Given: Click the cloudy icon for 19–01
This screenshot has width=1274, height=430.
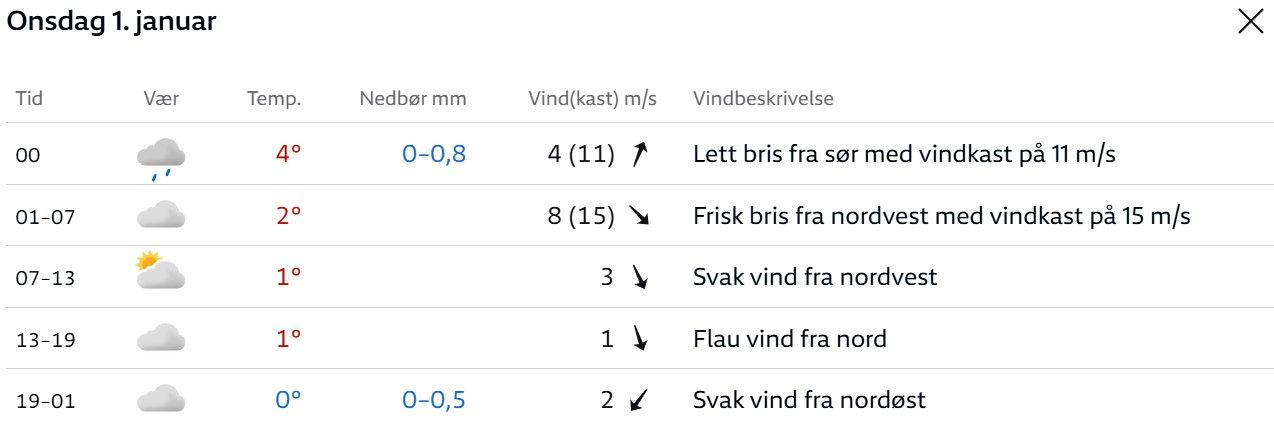Looking at the screenshot, I should pyautogui.click(x=160, y=400).
